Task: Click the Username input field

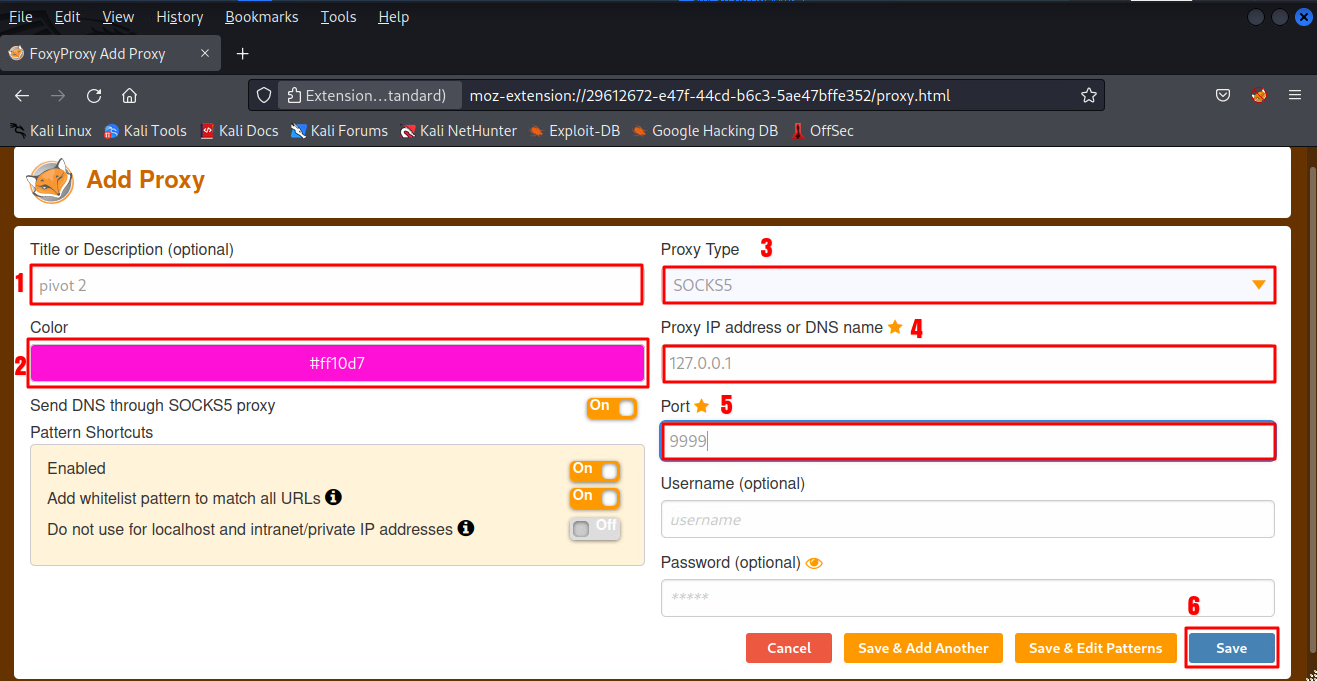Action: coord(967,520)
